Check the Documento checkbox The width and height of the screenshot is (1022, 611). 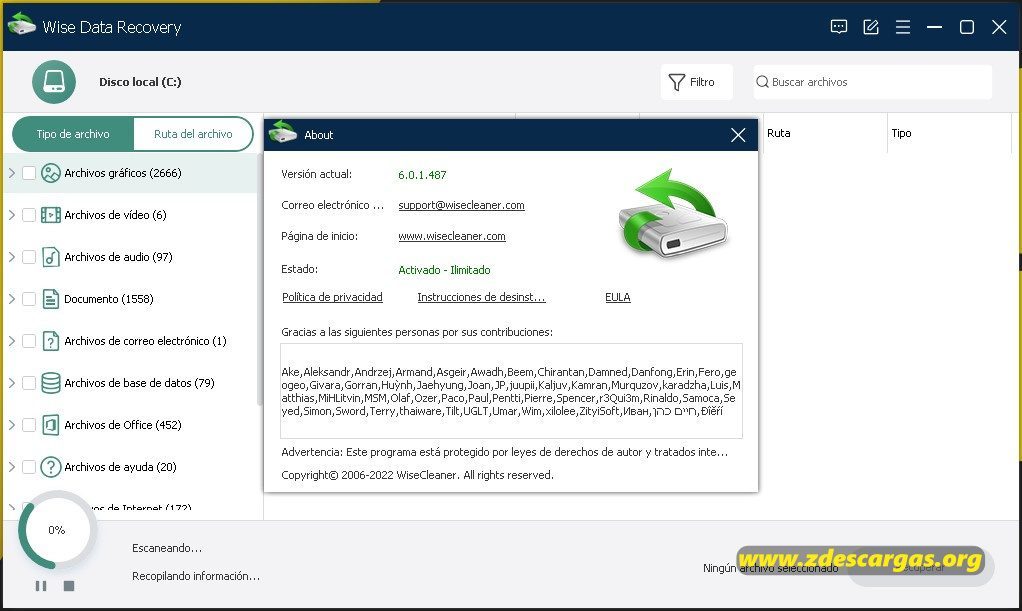29,299
